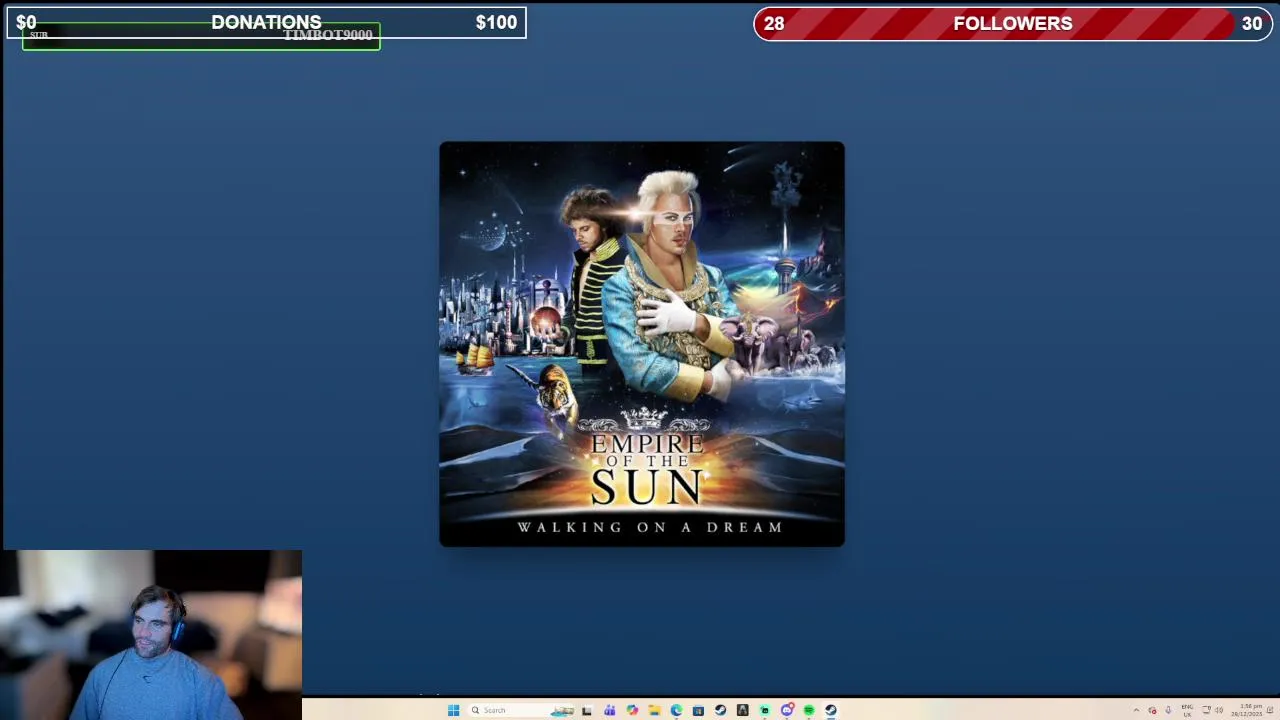
Task: Launch Microsoft Edge from the taskbar
Action: coord(676,710)
